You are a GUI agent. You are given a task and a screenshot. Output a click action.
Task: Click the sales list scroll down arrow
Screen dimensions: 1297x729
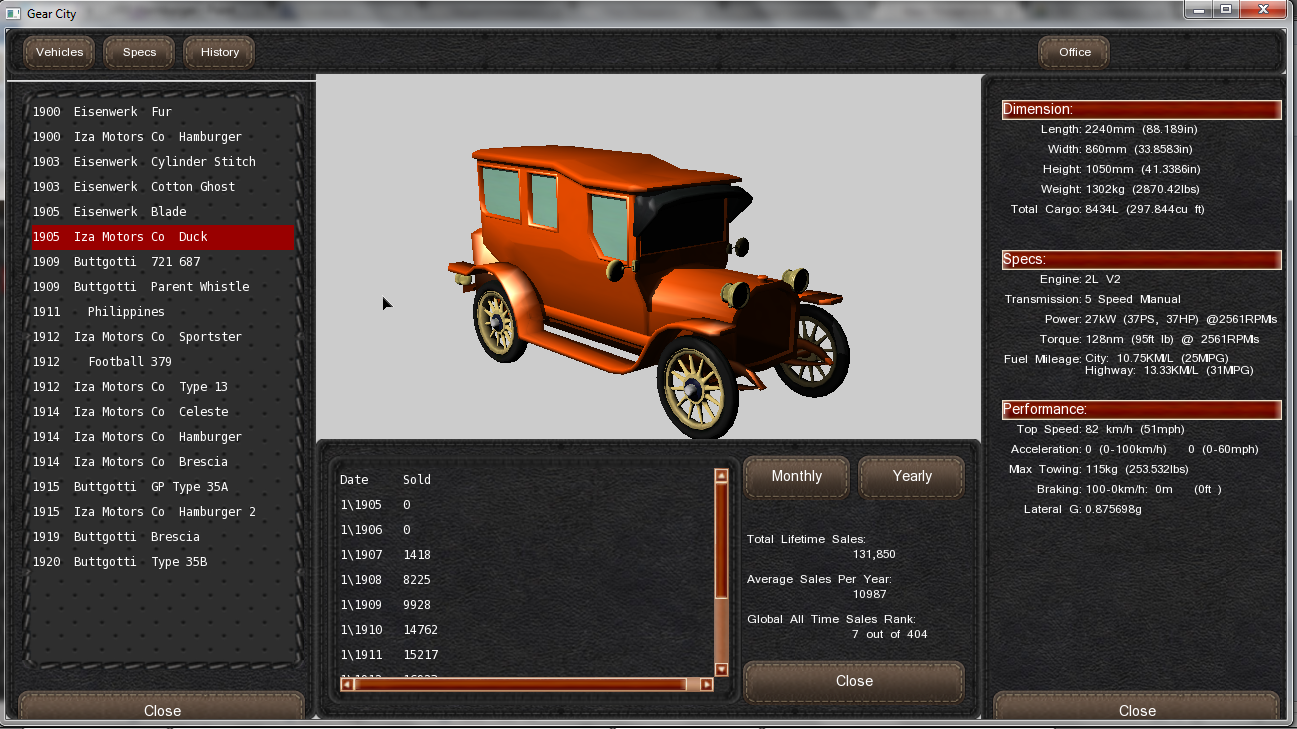[x=721, y=669]
